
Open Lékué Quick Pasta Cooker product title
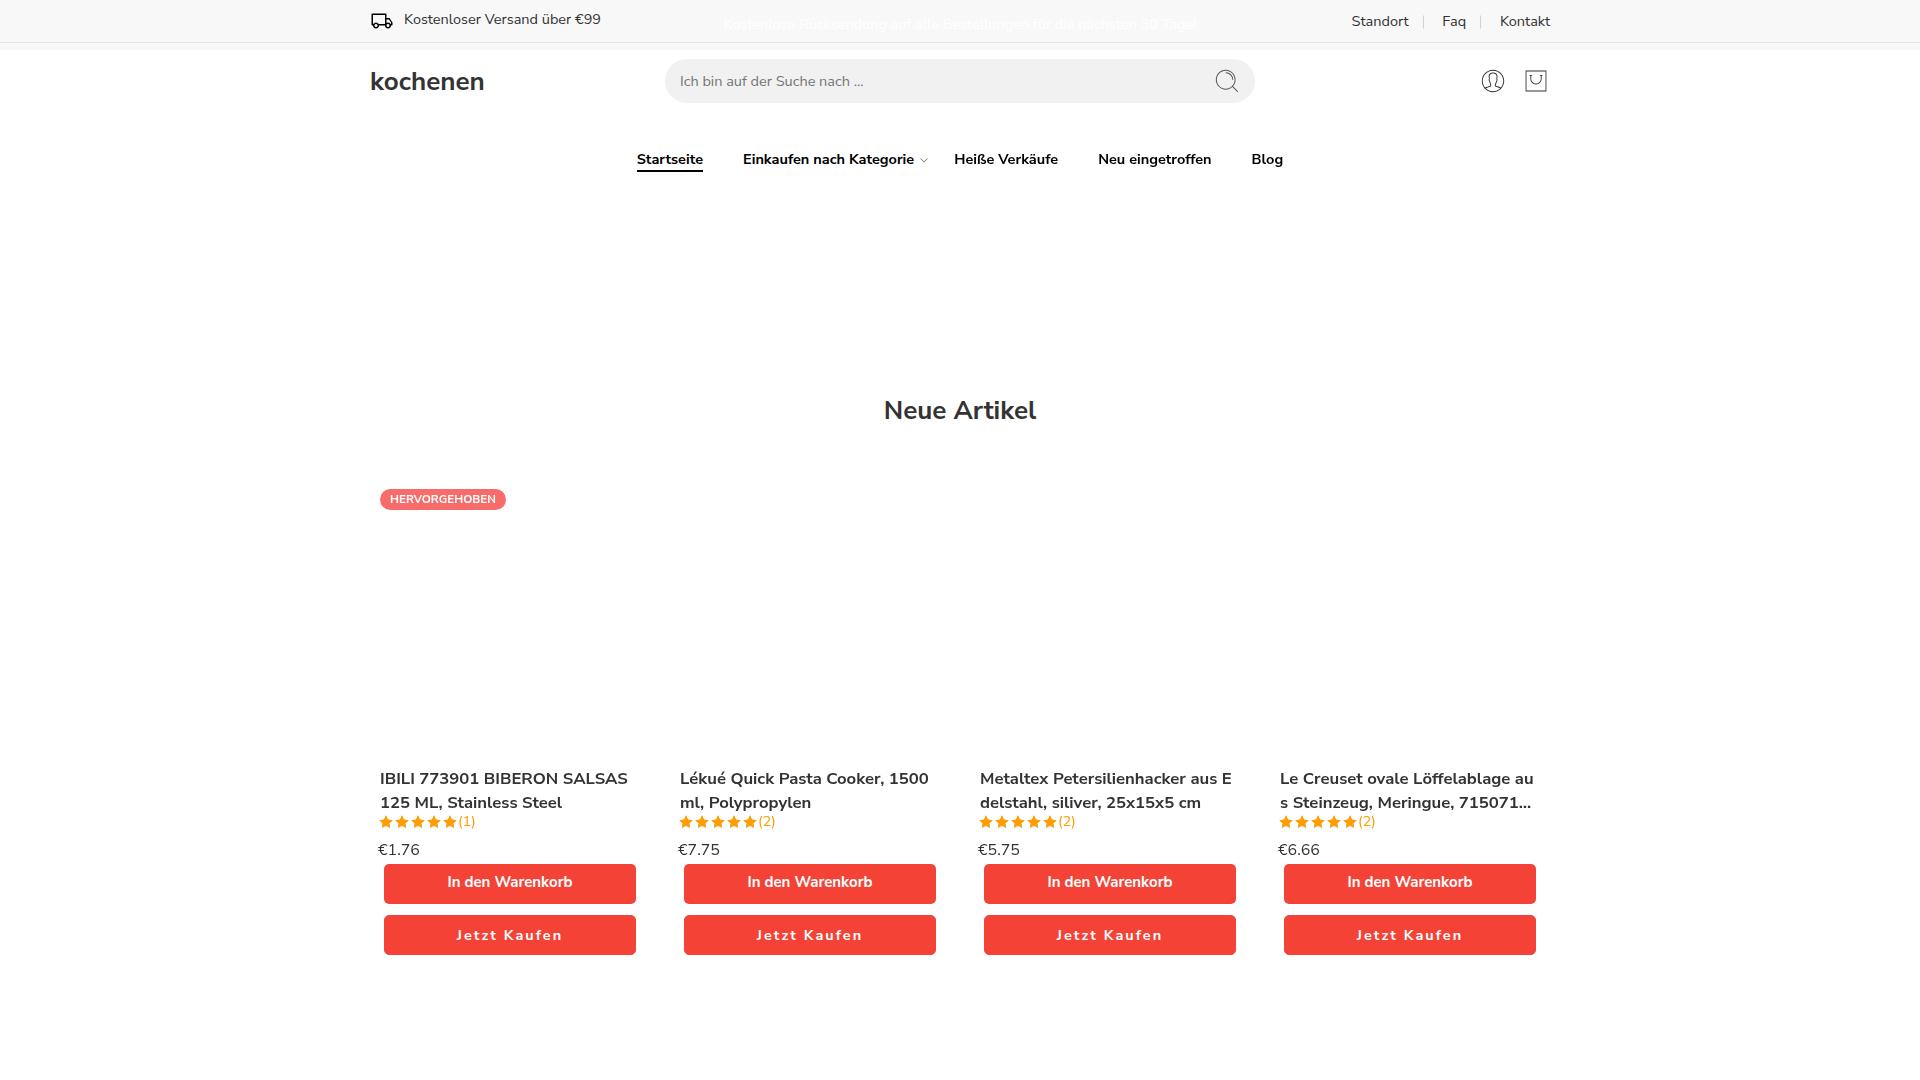tap(805, 791)
